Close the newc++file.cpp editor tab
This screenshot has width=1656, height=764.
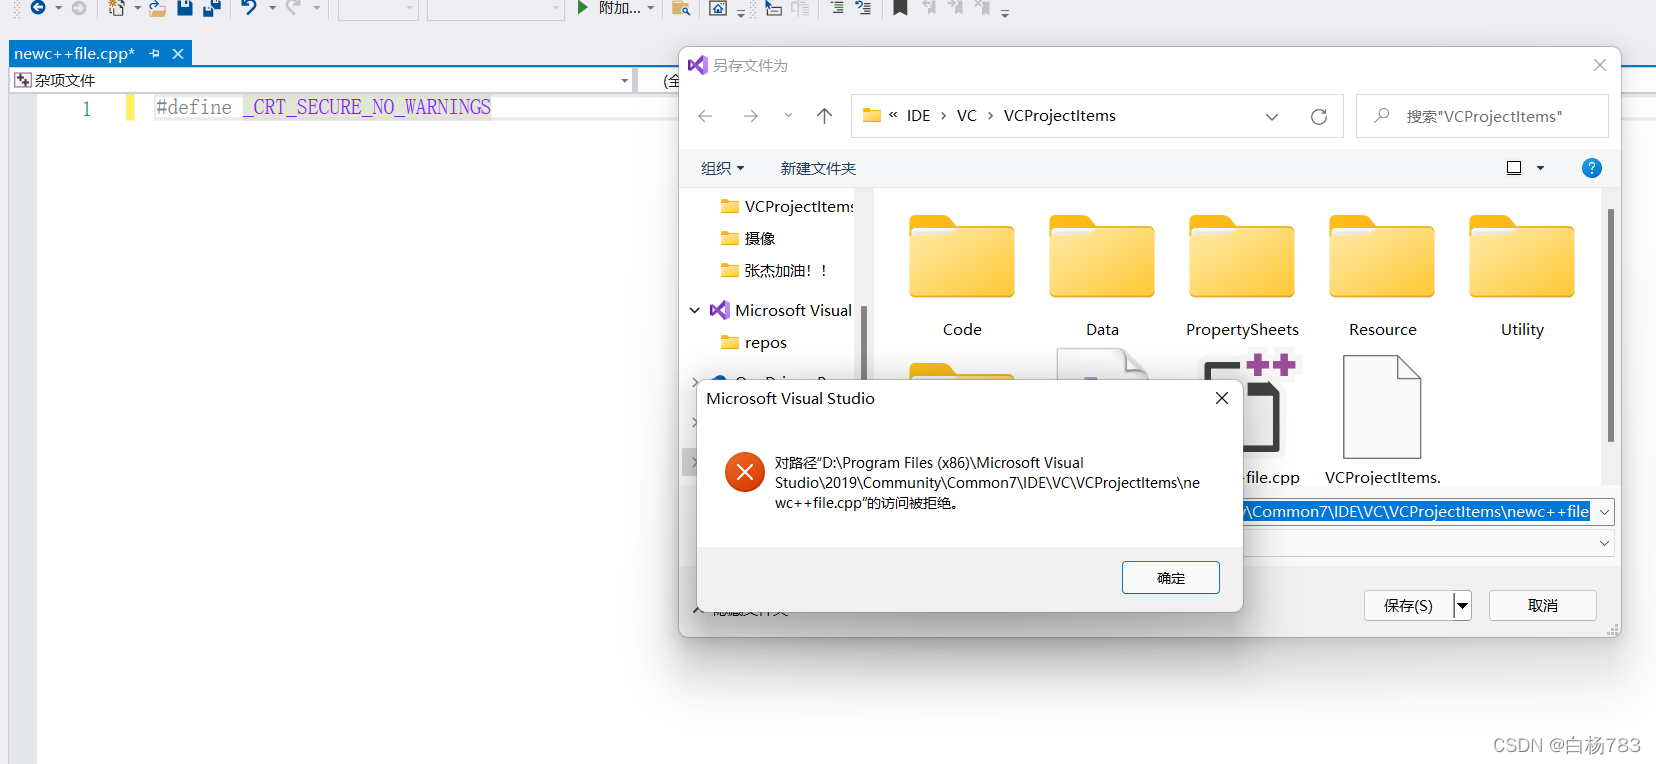(x=178, y=54)
